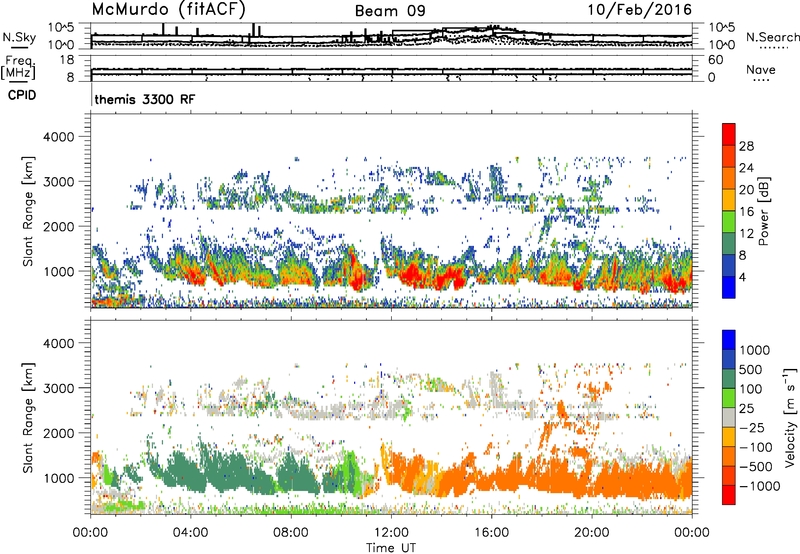Viewport: 800px width, 554px height.
Task: Click the '2000' tick on velocity panel axis
Action: coord(59,433)
